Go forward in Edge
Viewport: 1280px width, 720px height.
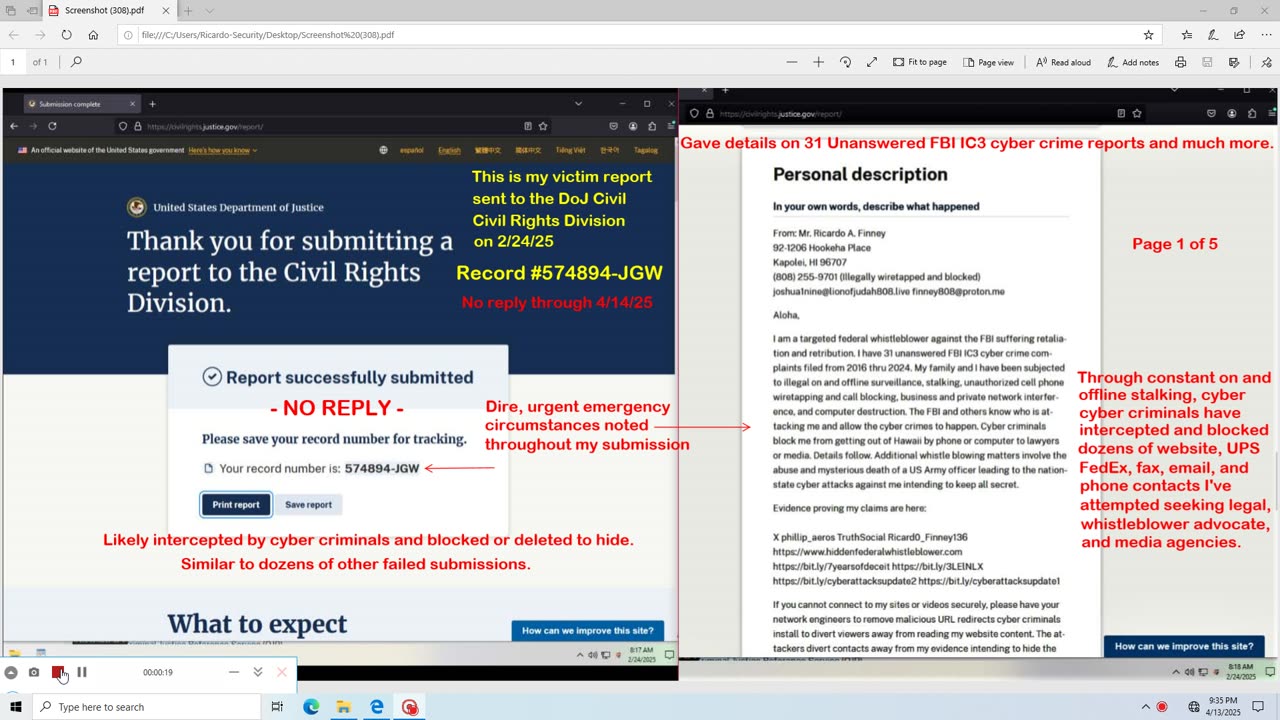[40, 34]
